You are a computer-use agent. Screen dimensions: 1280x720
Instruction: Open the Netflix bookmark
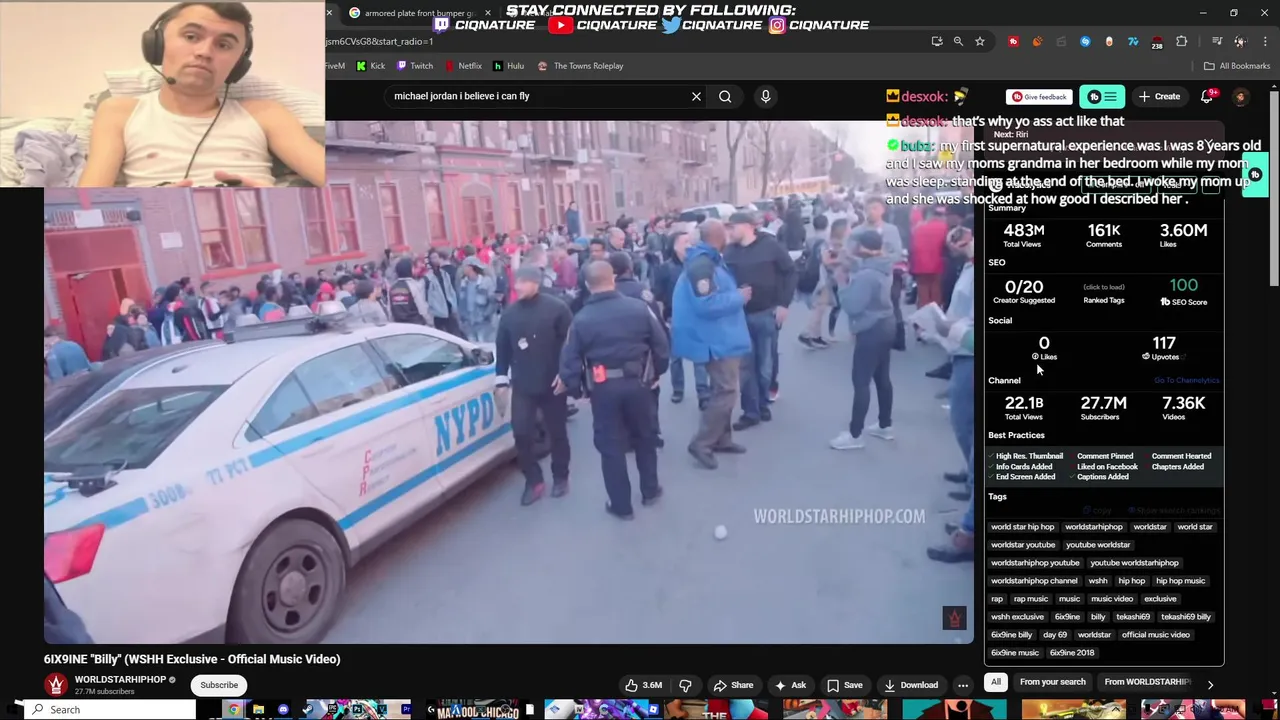click(x=463, y=66)
